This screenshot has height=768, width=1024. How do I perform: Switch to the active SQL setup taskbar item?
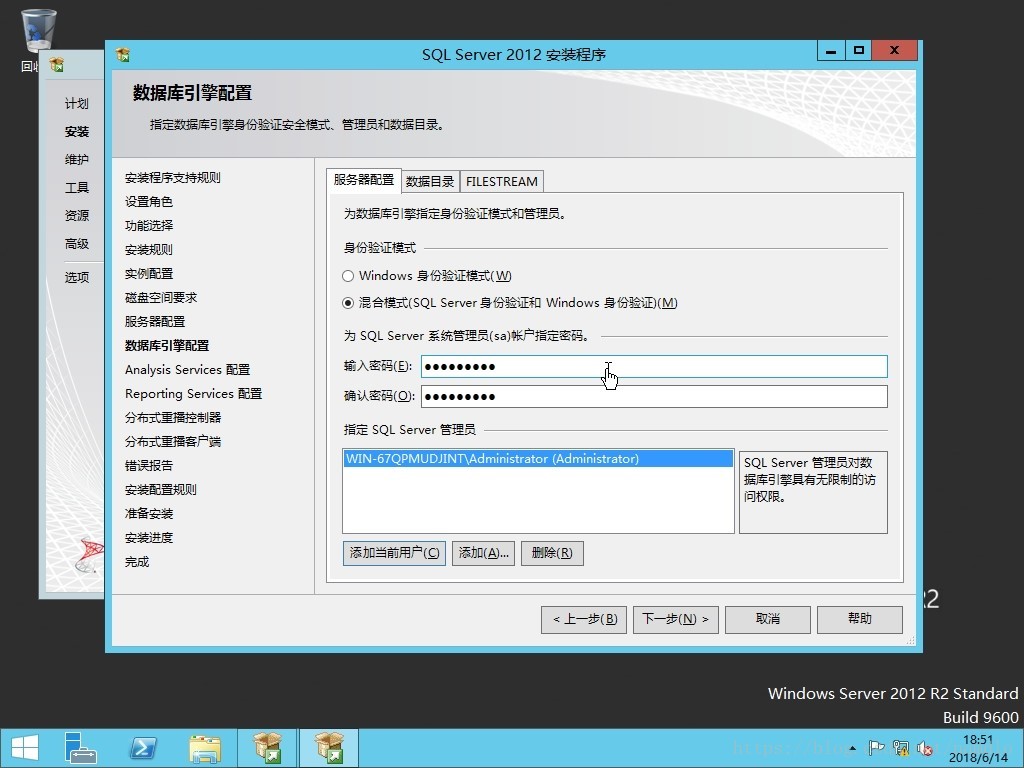(329, 748)
